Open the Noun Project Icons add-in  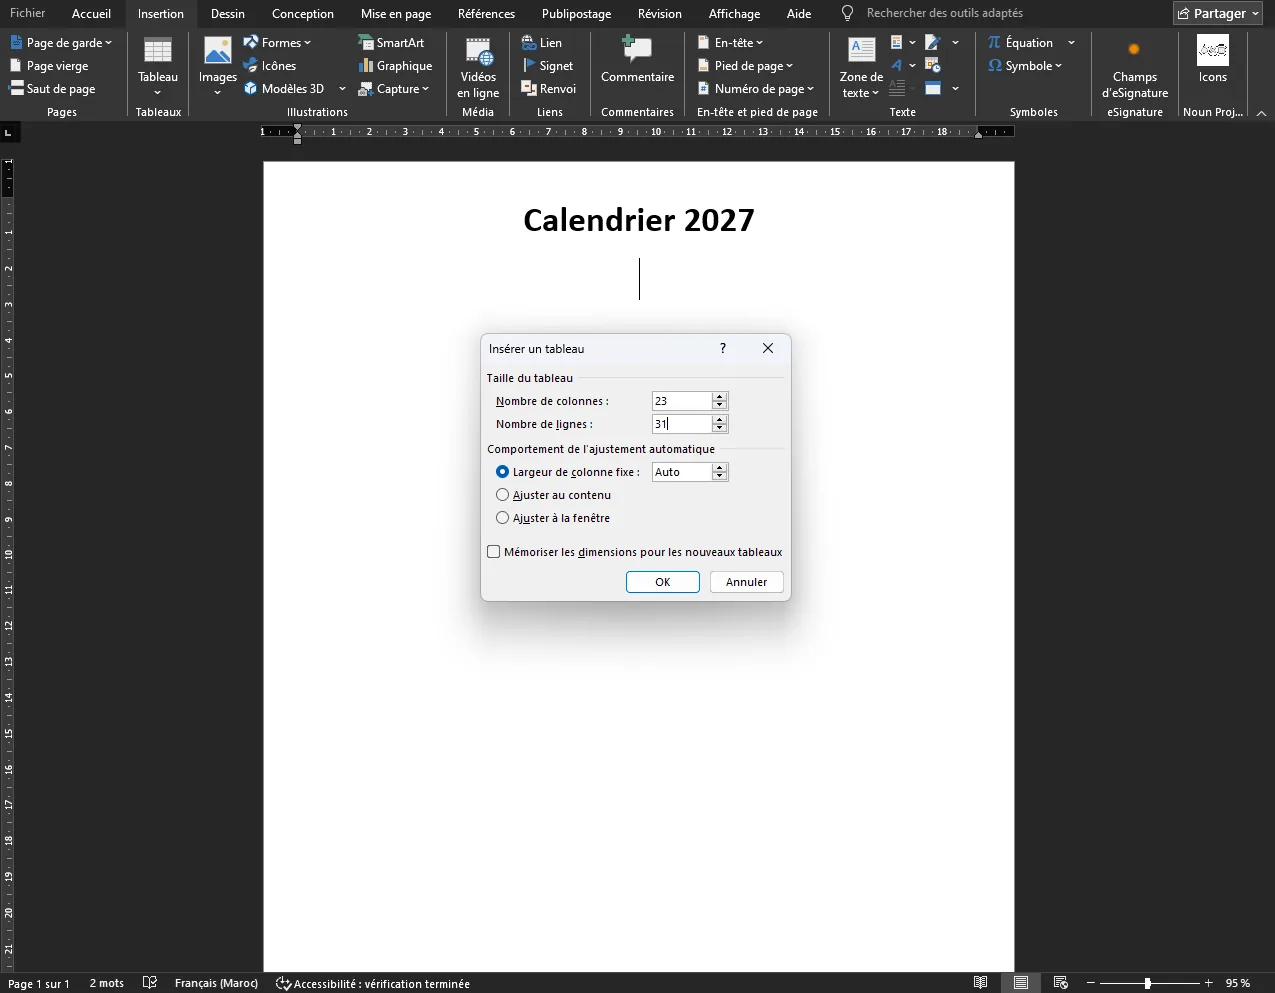1213,61
